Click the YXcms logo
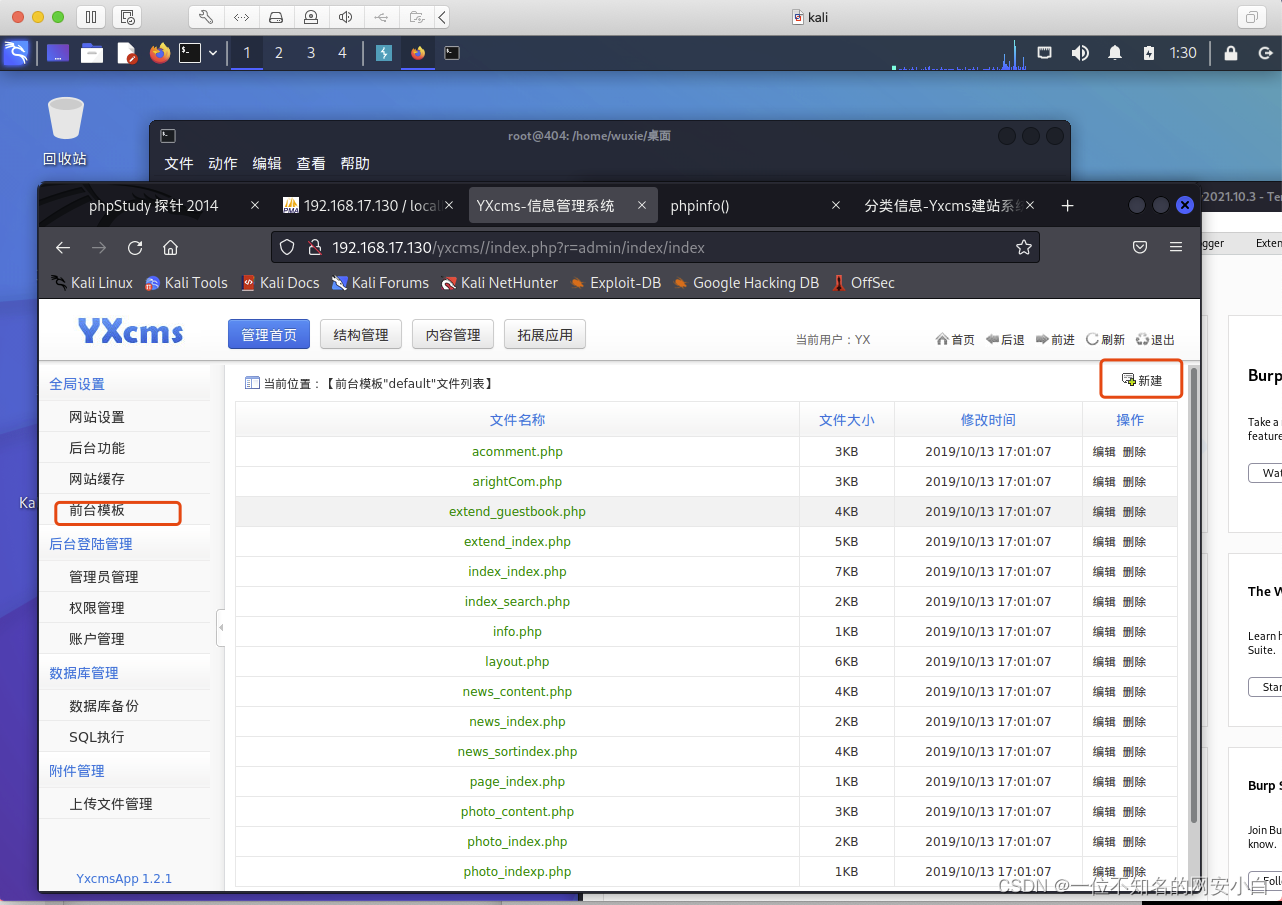Image resolution: width=1282 pixels, height=905 pixels. point(131,331)
